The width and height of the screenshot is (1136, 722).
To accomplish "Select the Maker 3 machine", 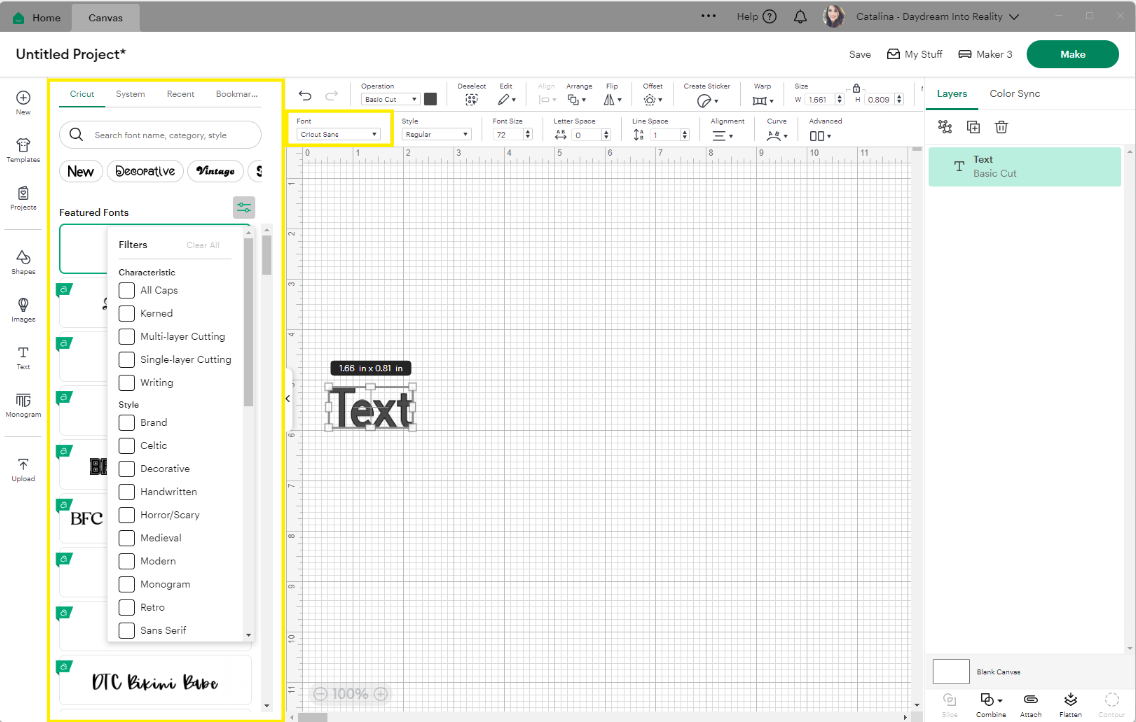I will [x=985, y=54].
